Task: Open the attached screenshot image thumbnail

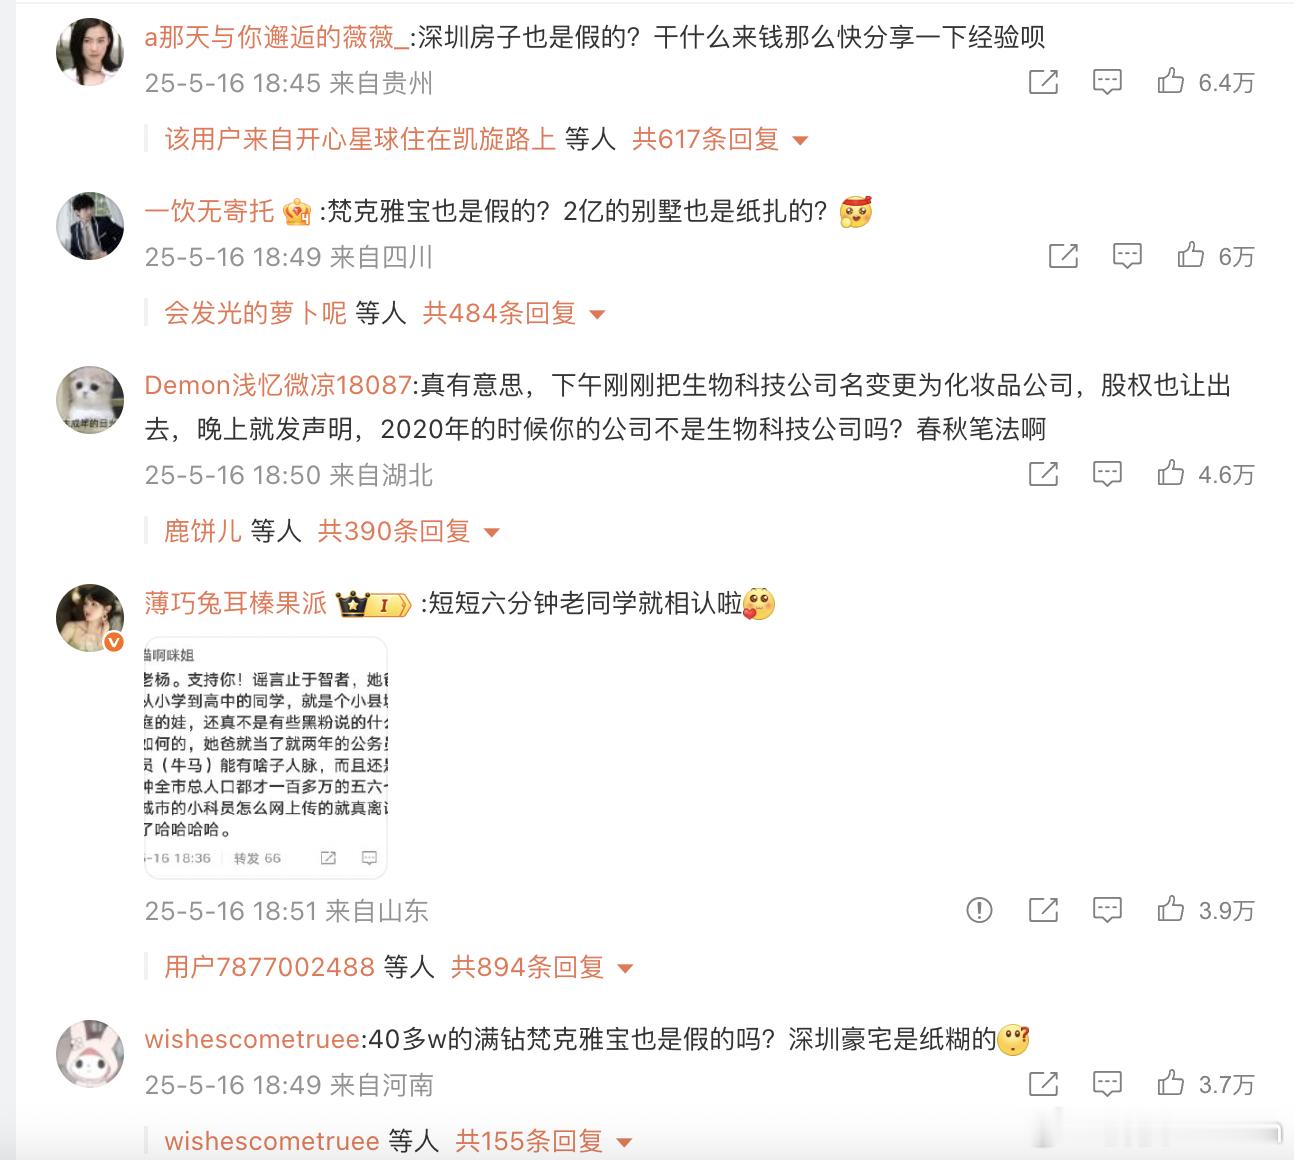Action: coord(266,757)
